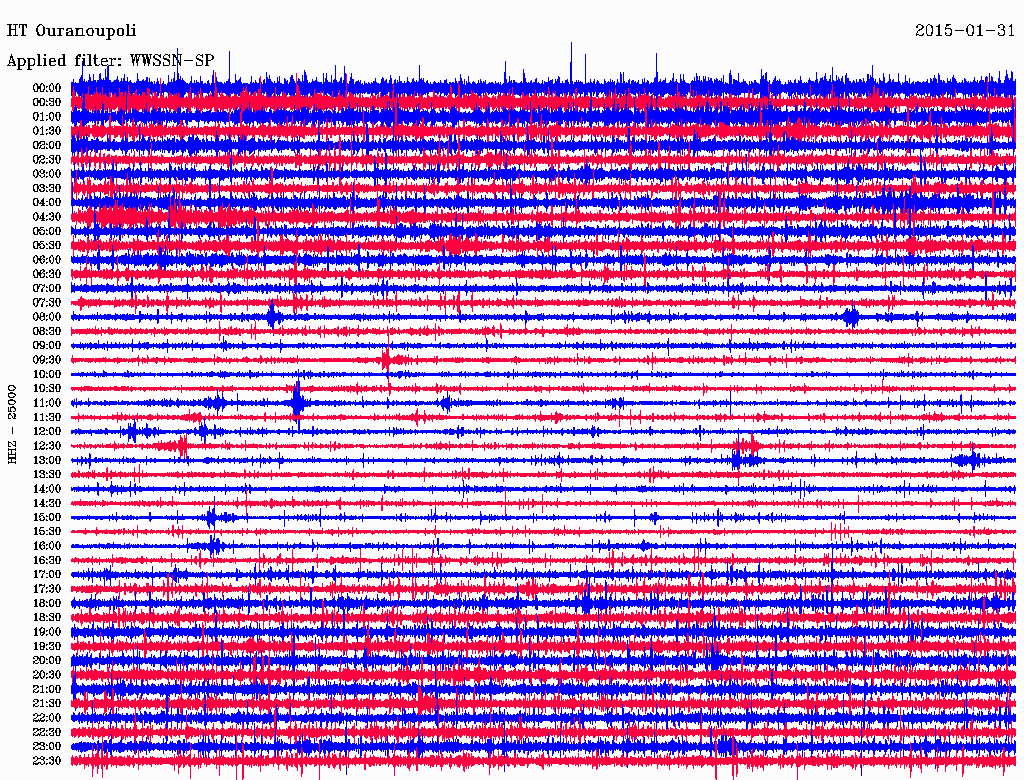This screenshot has height=780, width=1024.
Task: Select the 14:30 time label
Action: [47, 504]
